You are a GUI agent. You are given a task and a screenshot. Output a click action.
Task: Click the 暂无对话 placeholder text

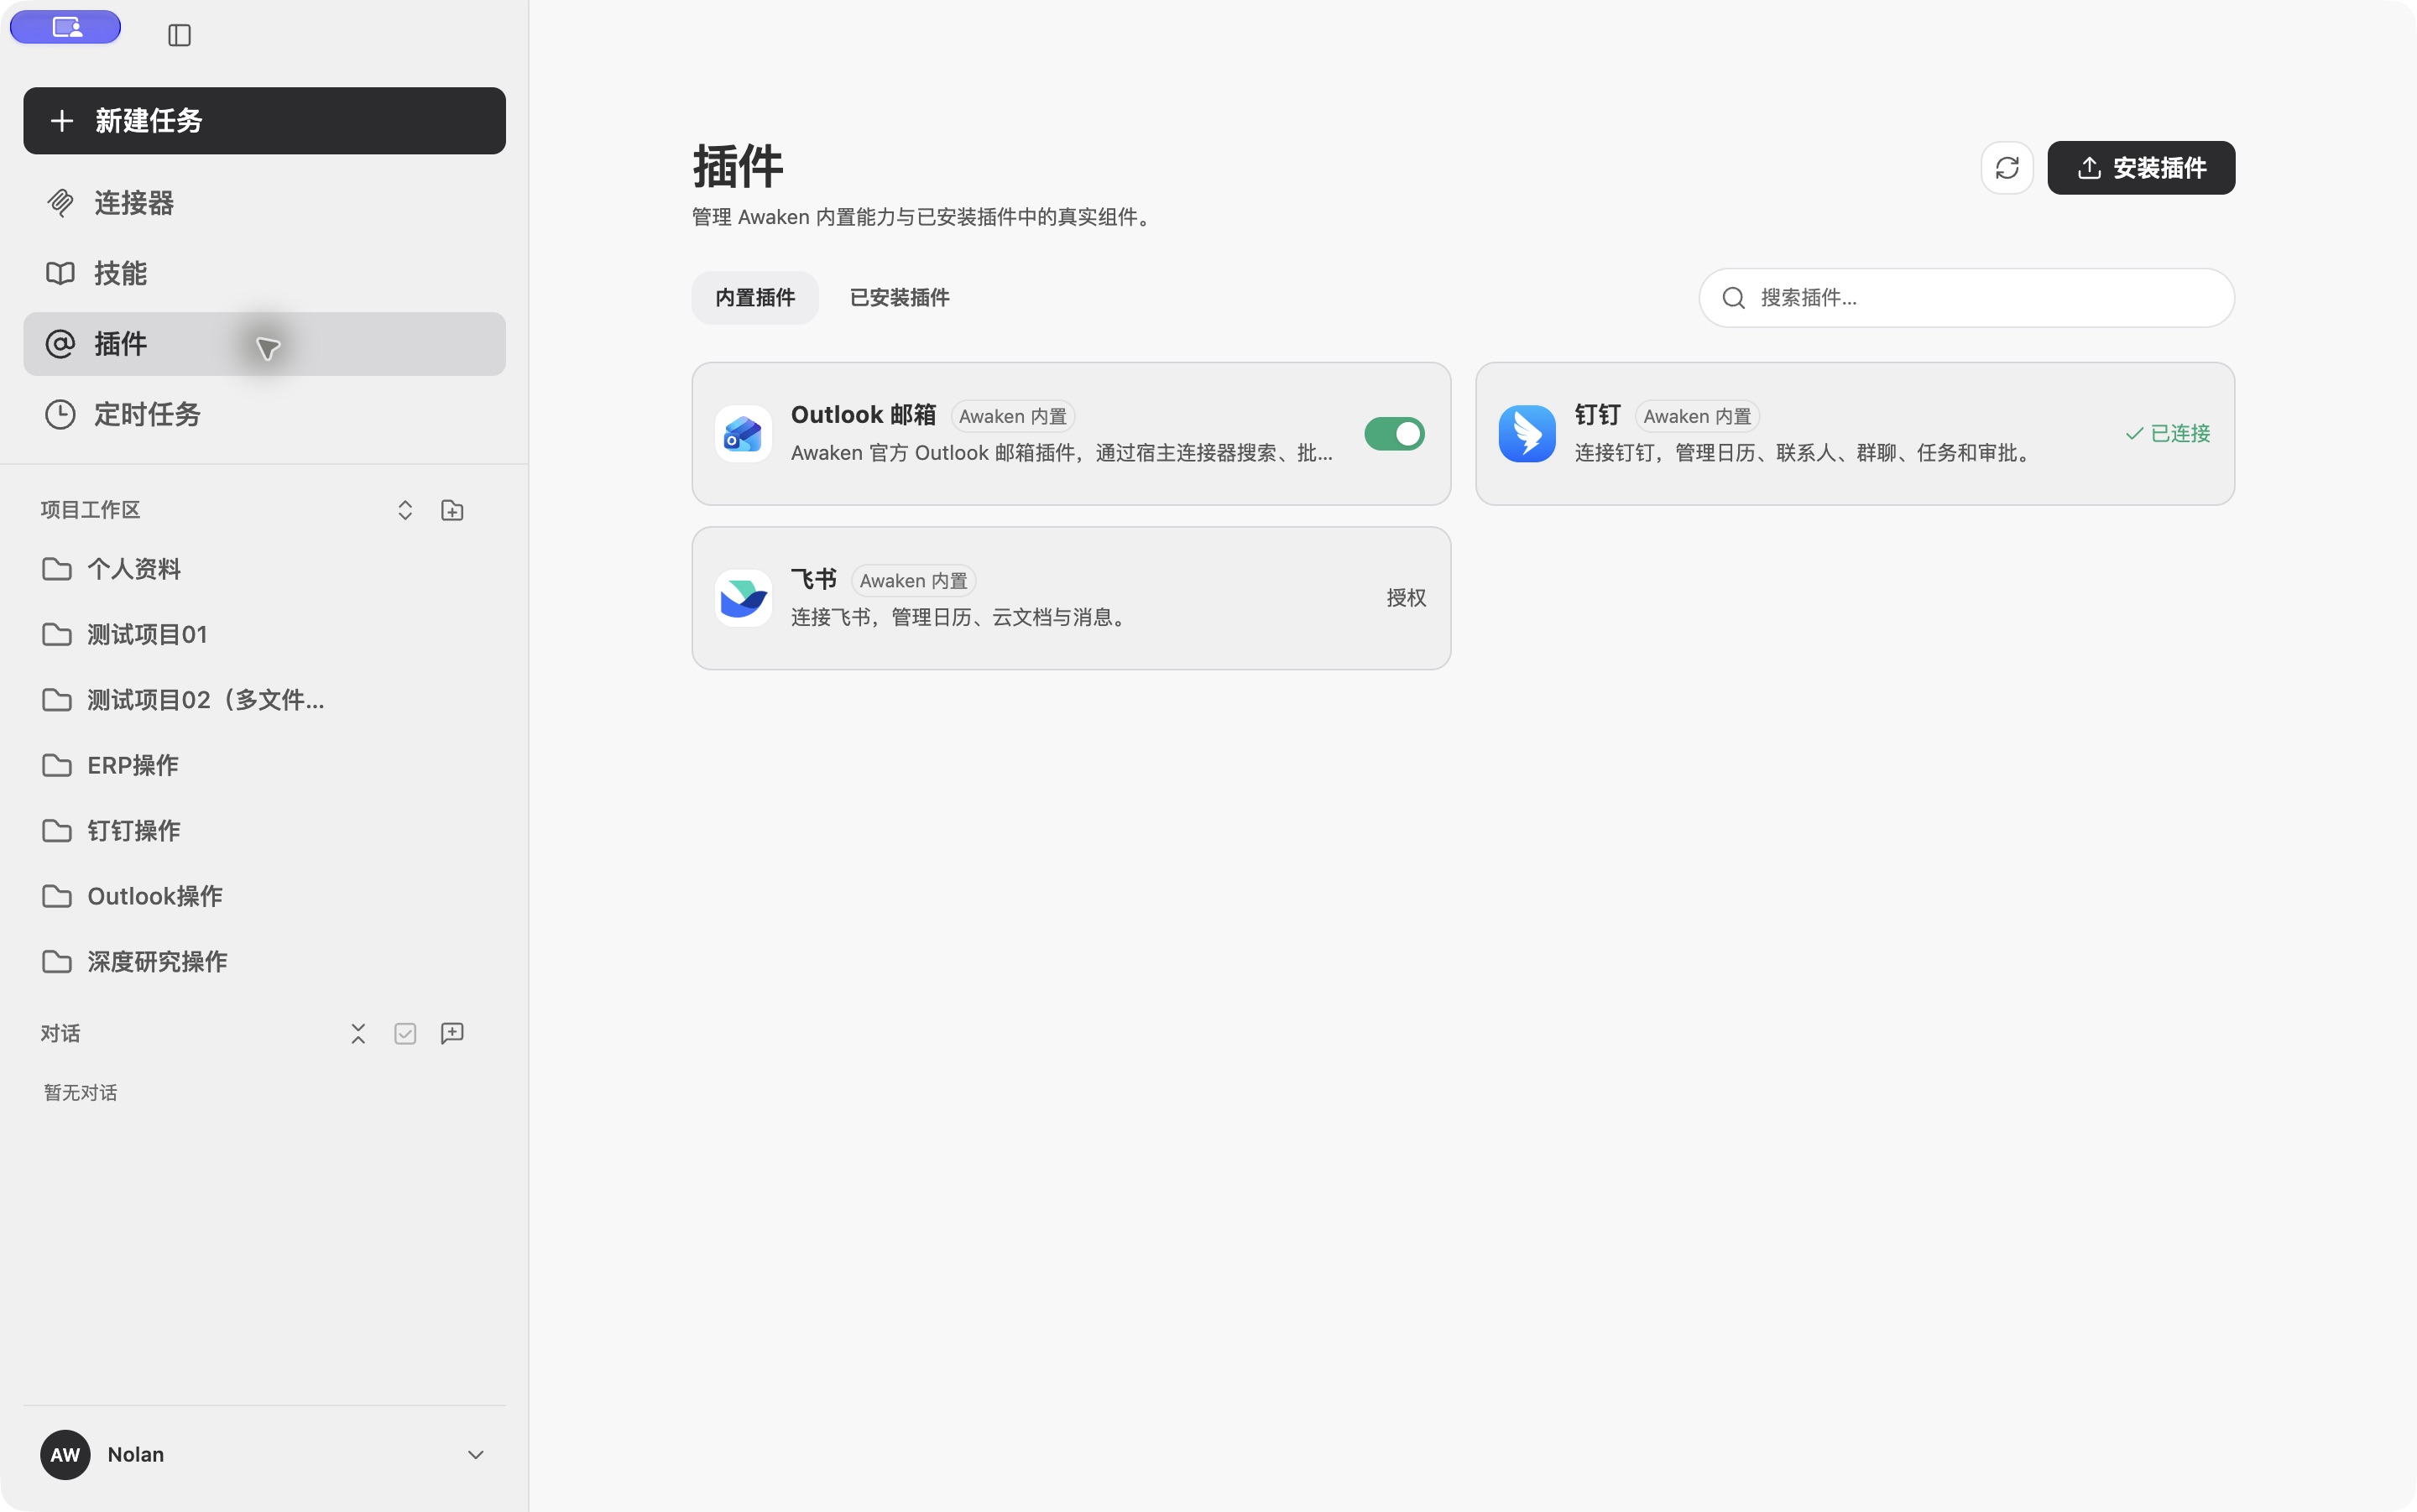(80, 1093)
